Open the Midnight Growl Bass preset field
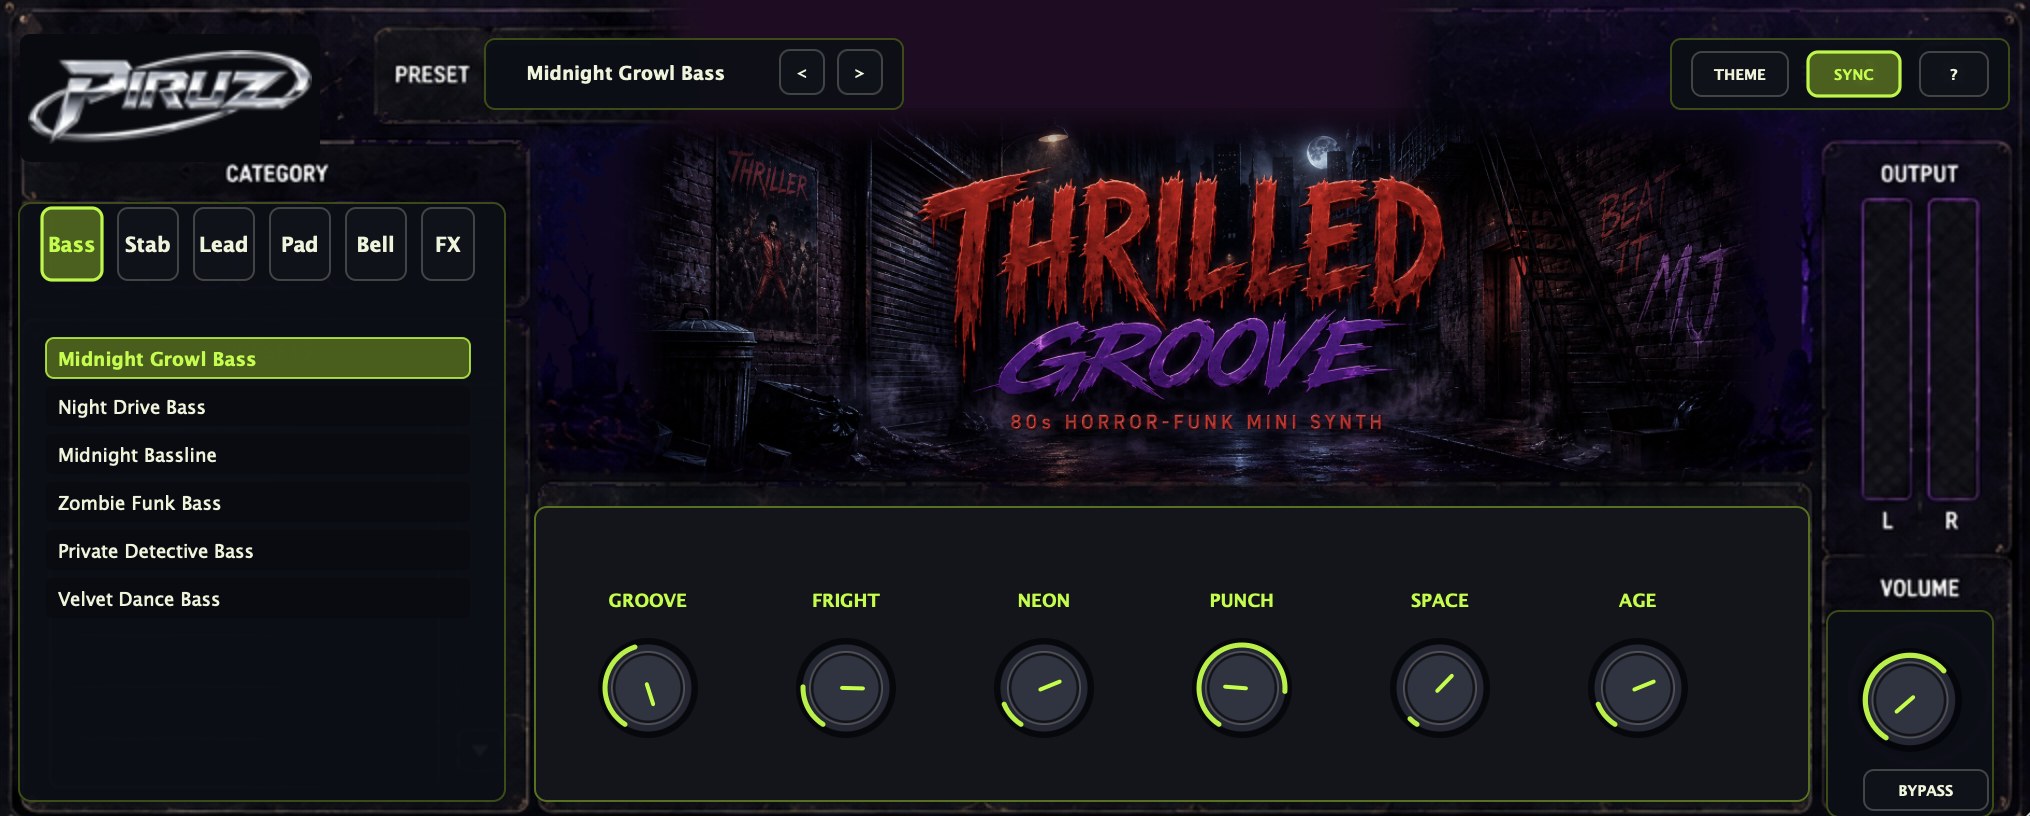This screenshot has height=816, width=2030. click(625, 73)
